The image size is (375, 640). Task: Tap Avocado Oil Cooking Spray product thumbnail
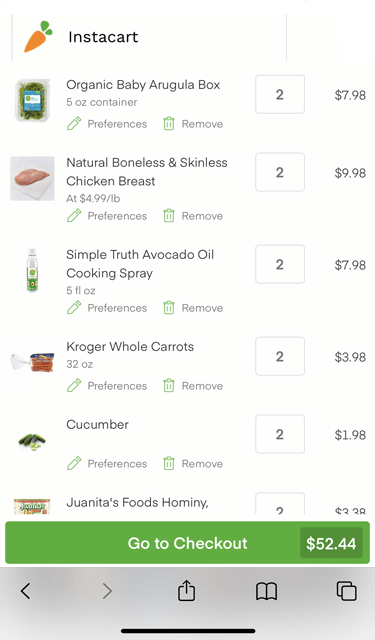(x=32, y=270)
